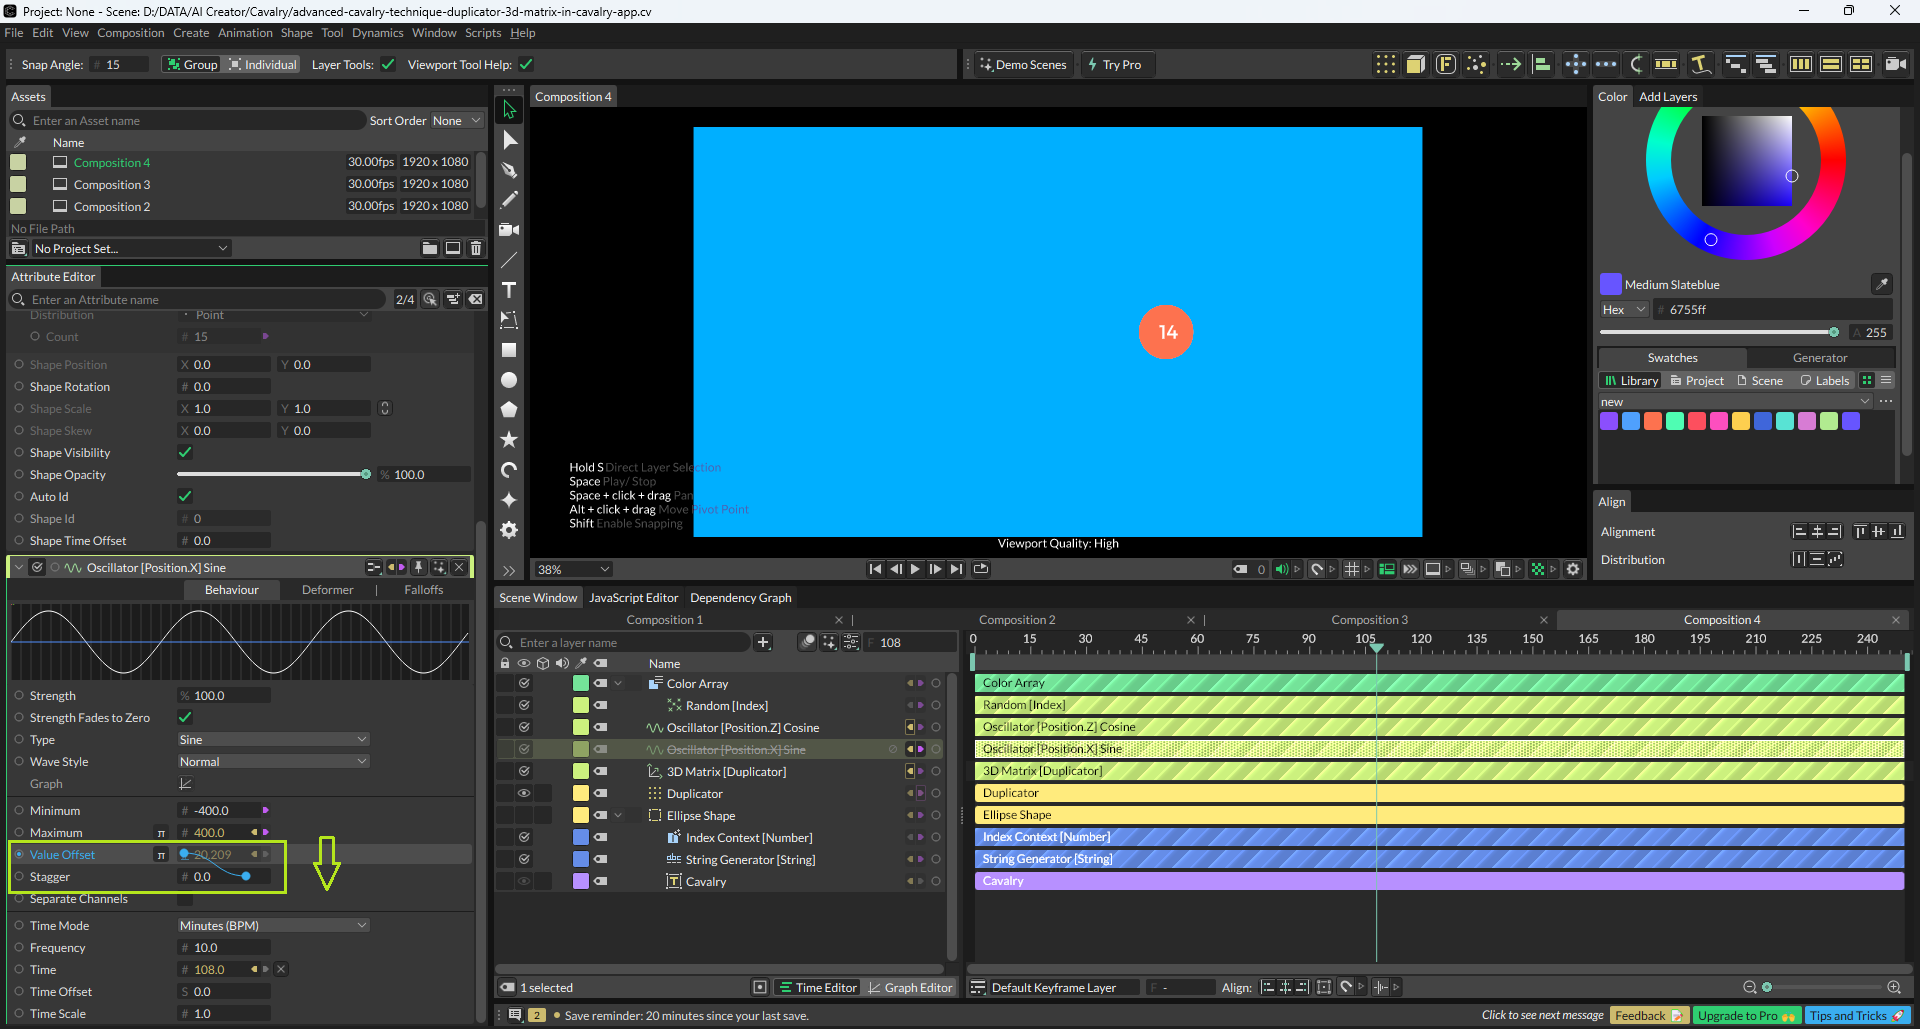Click the Polygon shape tool
1920x1029 pixels.
[509, 410]
